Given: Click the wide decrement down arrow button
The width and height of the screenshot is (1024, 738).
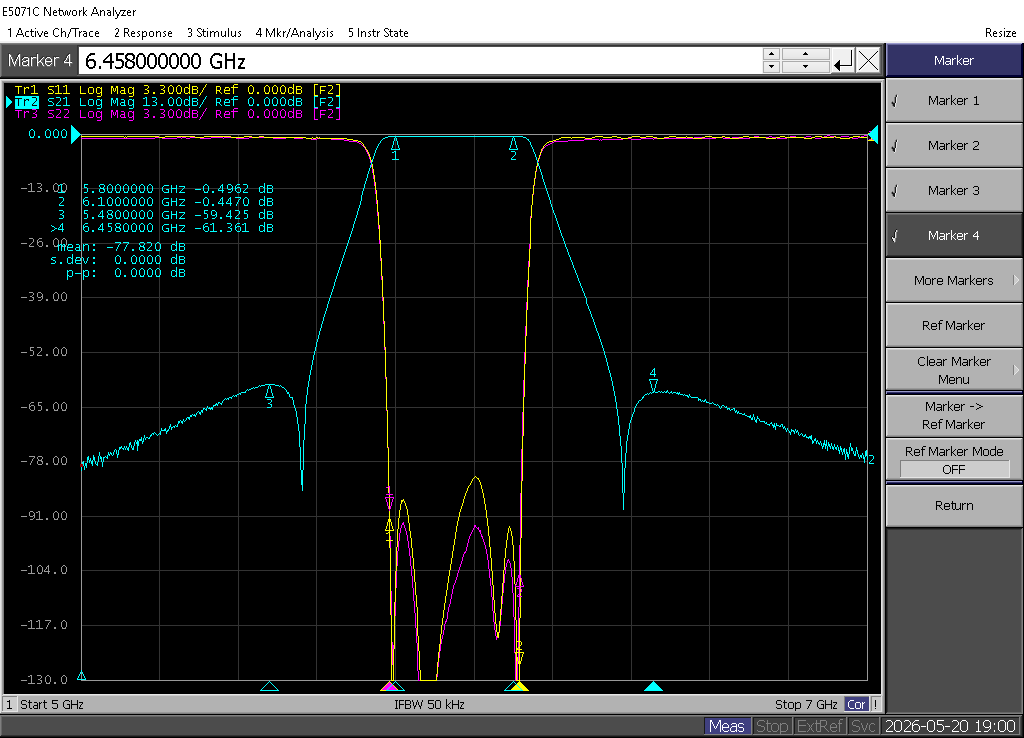Looking at the screenshot, I should 806,67.
